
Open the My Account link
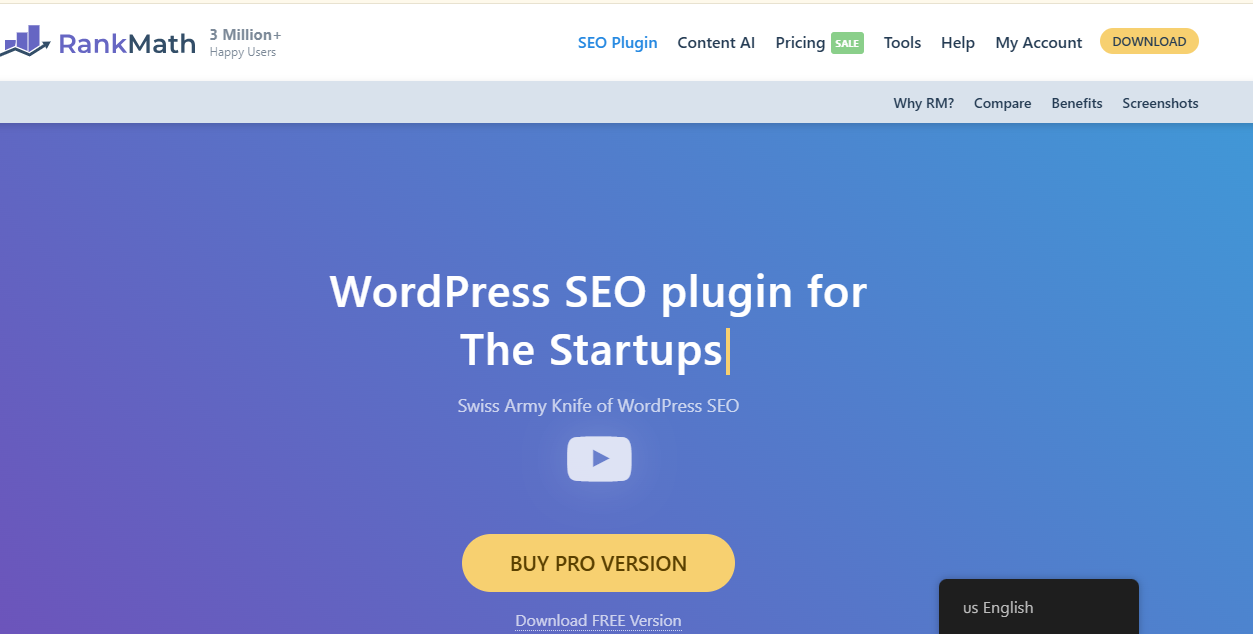(x=1039, y=43)
